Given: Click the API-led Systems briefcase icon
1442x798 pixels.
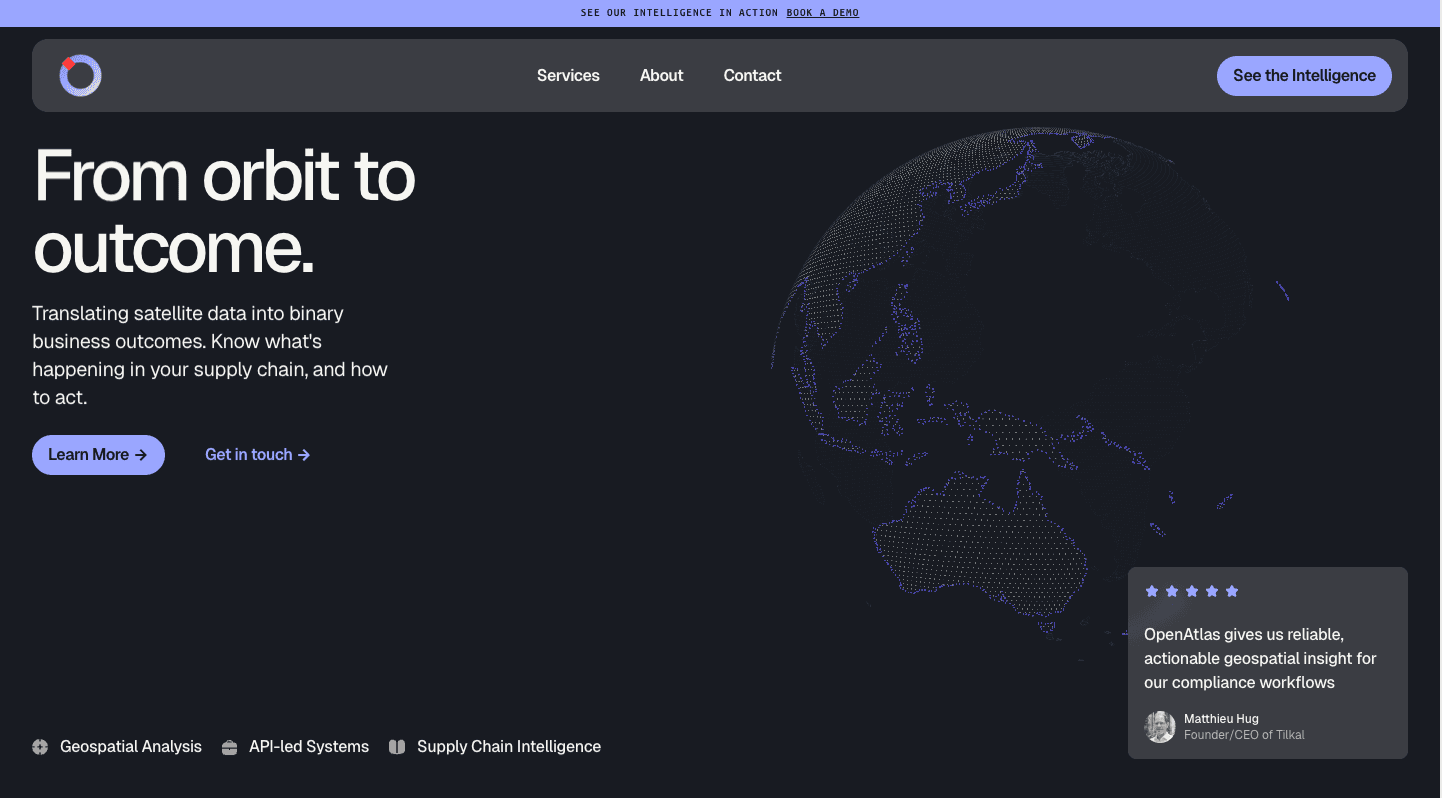Looking at the screenshot, I should [x=229, y=747].
